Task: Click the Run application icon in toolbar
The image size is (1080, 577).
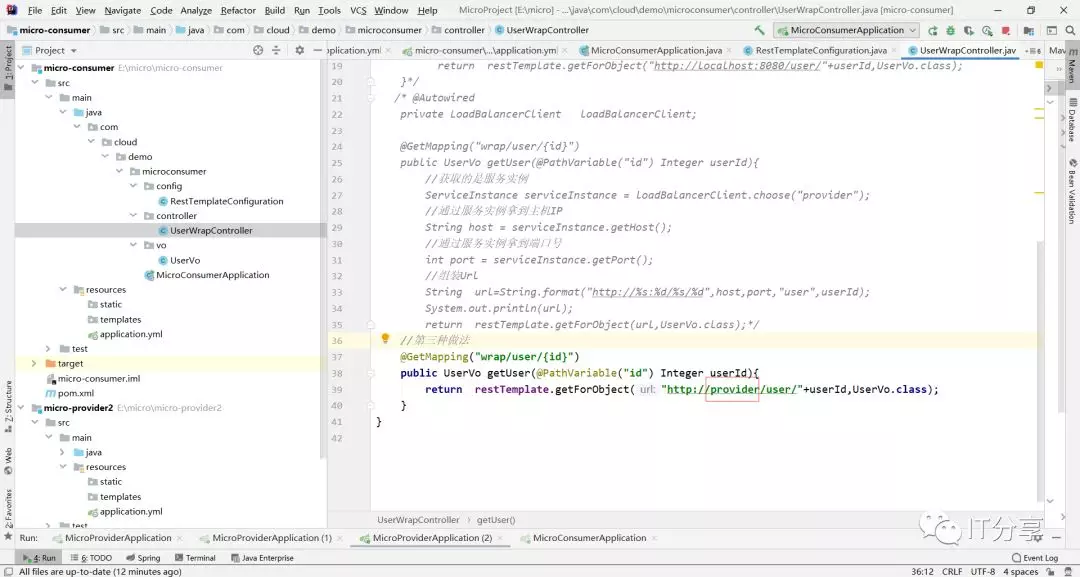Action: coord(933,30)
